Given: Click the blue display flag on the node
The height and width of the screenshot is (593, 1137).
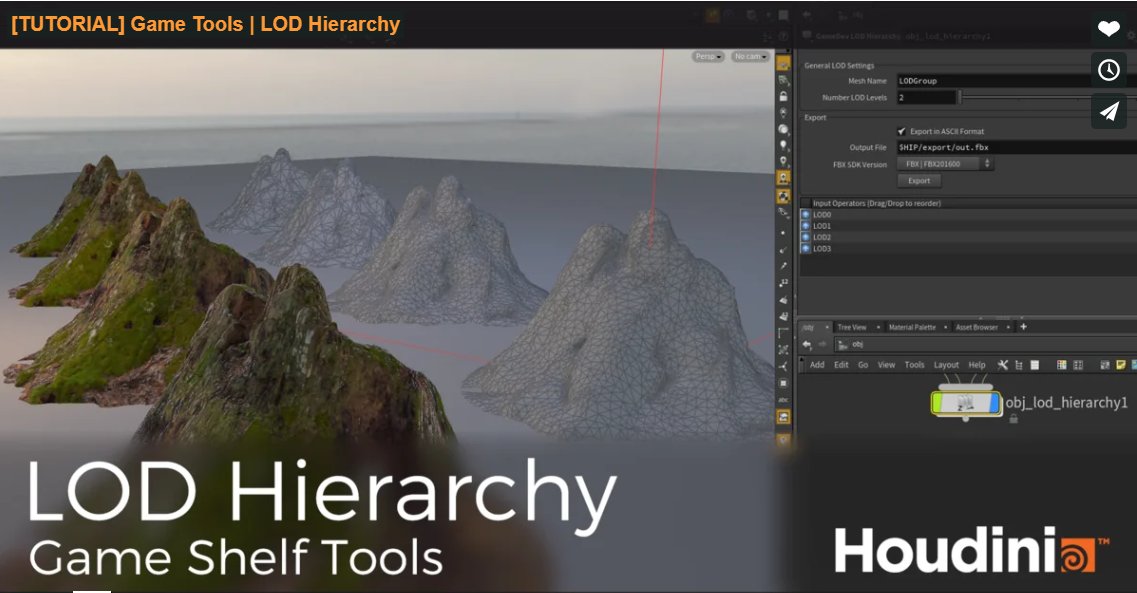Looking at the screenshot, I should click(x=995, y=403).
